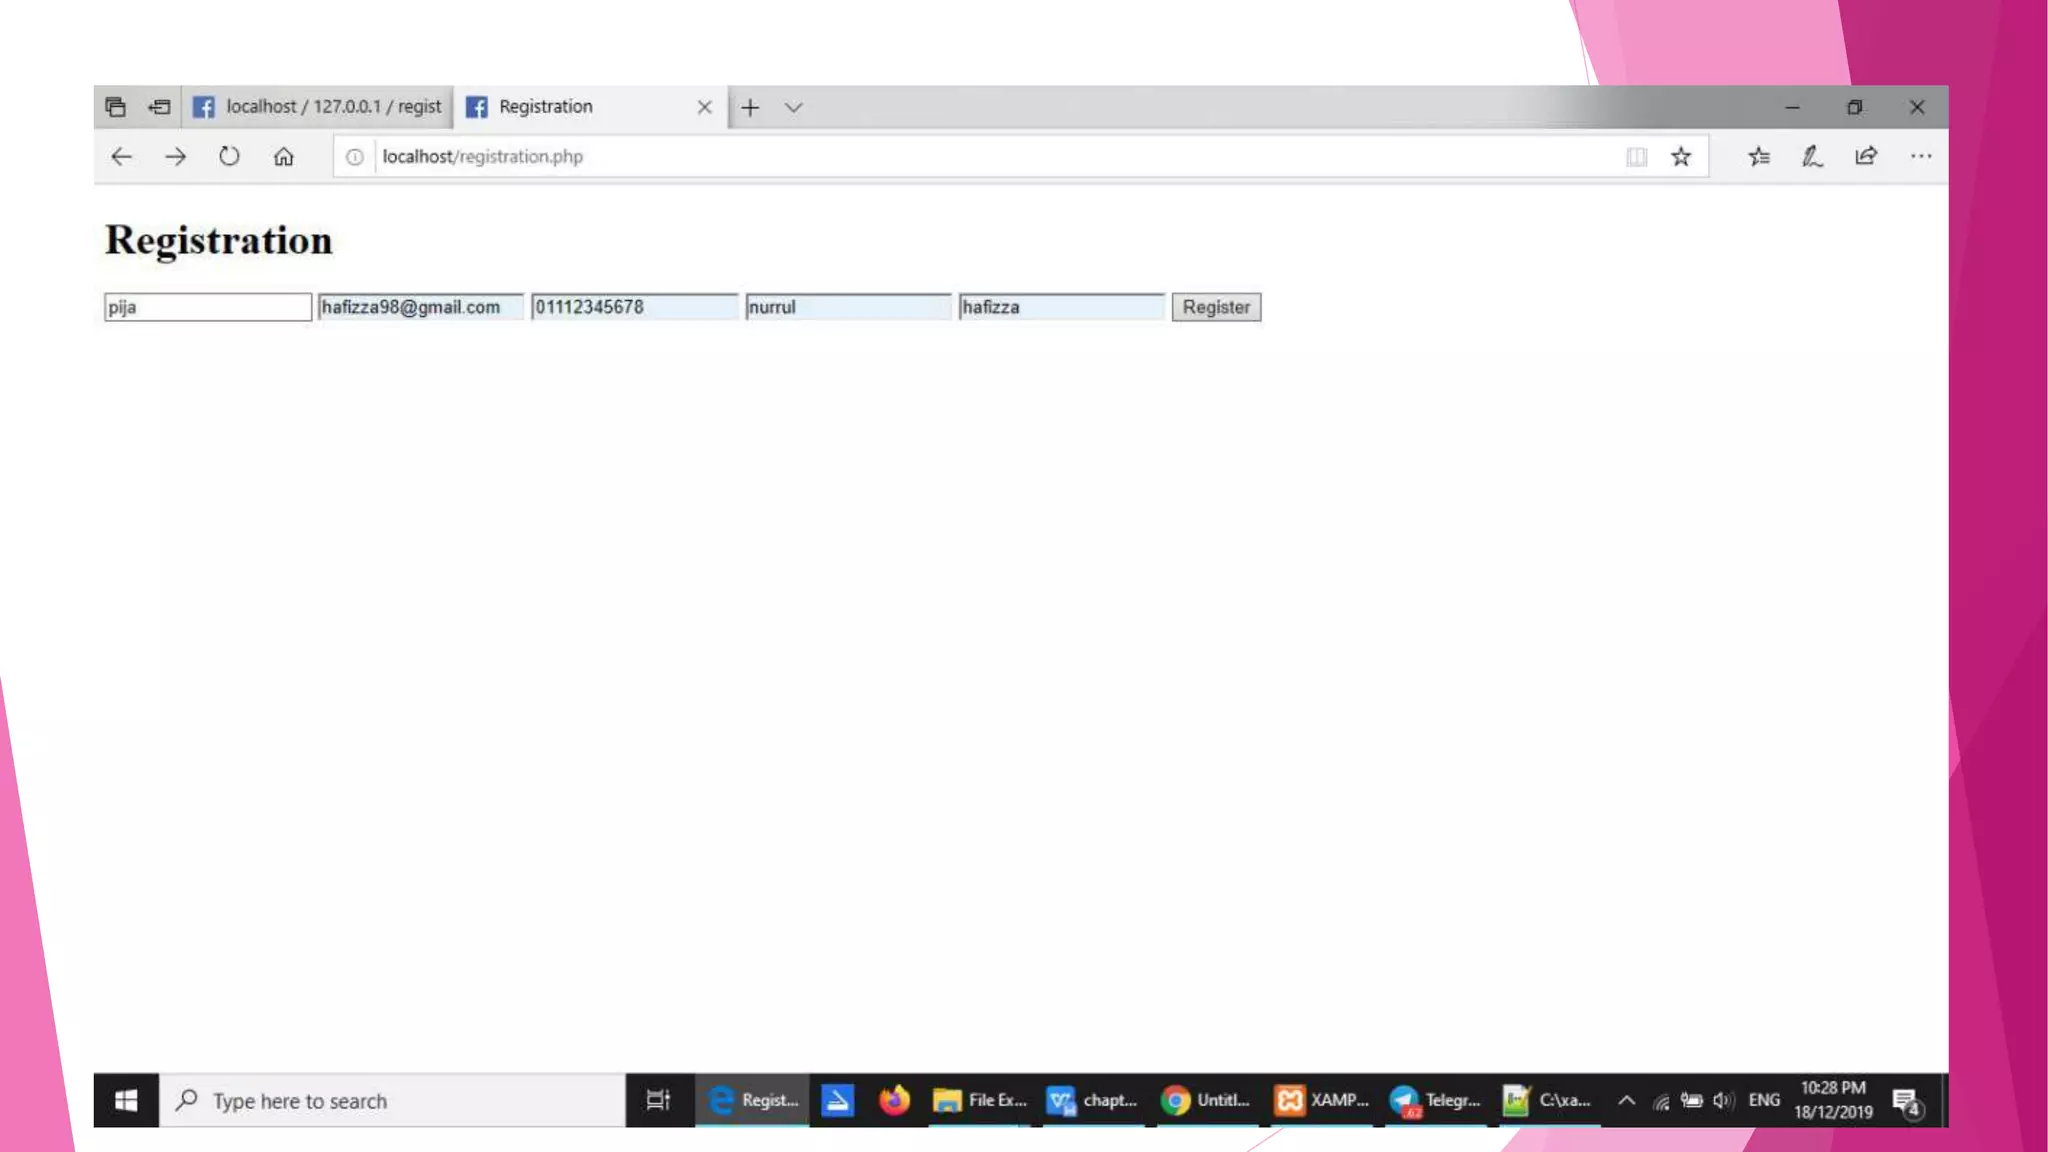Focus the email field with hafizza98@gmail.com

point(420,307)
